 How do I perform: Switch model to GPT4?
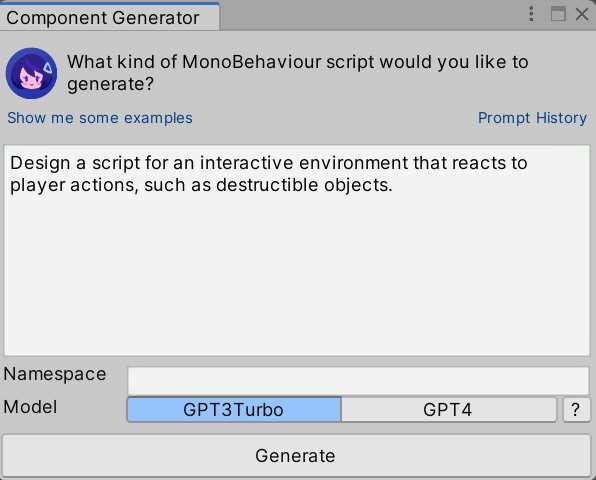[449, 409]
